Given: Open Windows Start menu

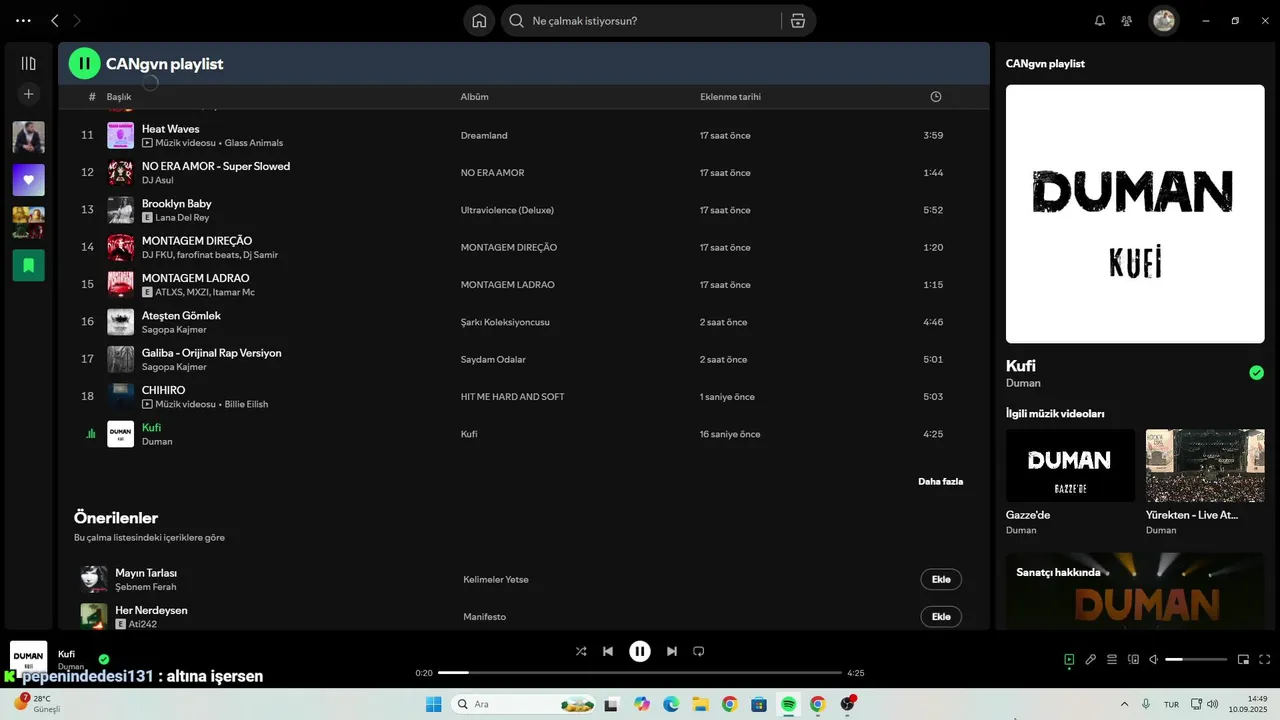Looking at the screenshot, I should click(x=434, y=704).
